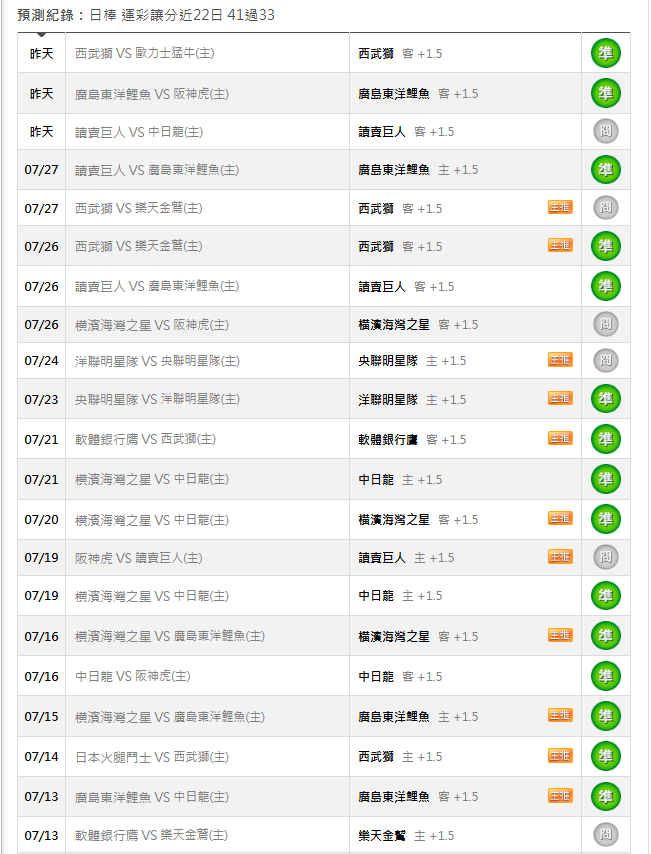Open match 廣島東洋鯉魚 VS 阪神虎(主)

(151, 94)
